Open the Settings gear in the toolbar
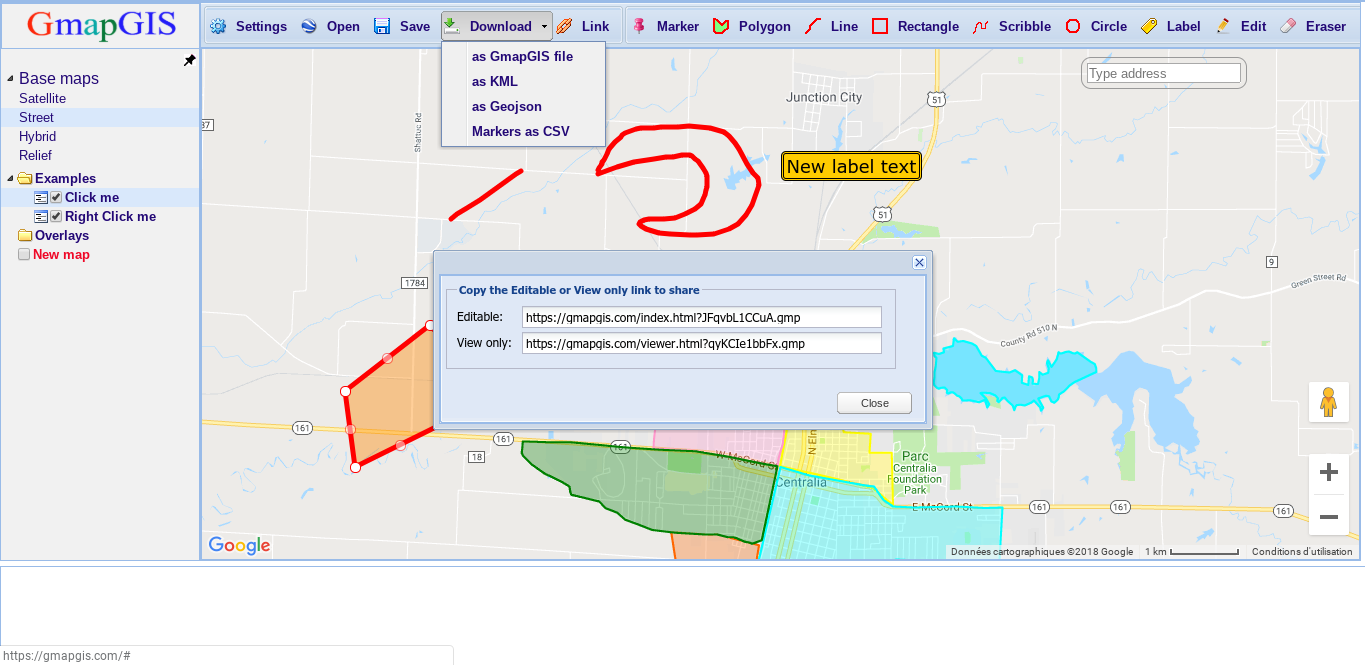The image size is (1365, 665). [248, 27]
